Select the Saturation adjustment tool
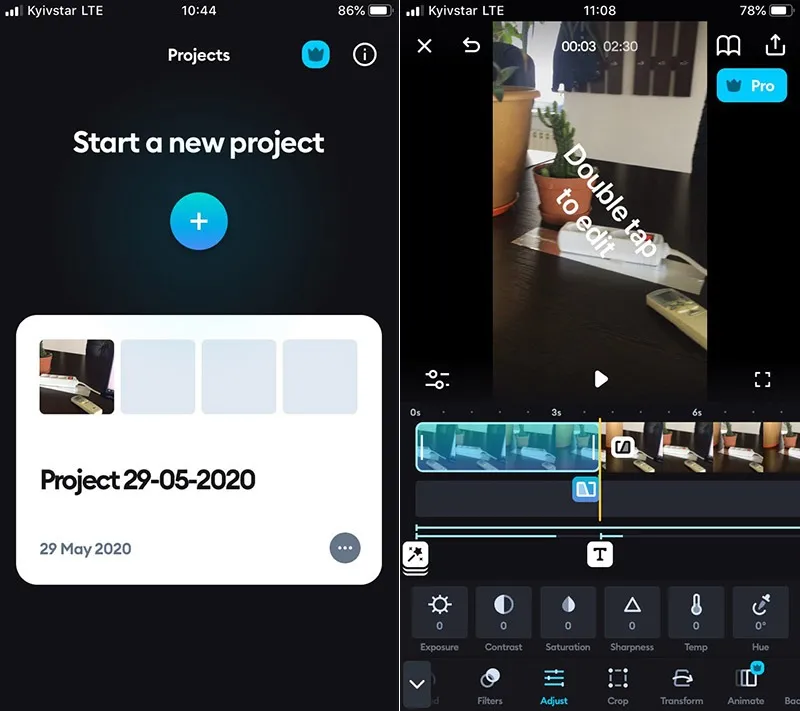 pyautogui.click(x=567, y=613)
